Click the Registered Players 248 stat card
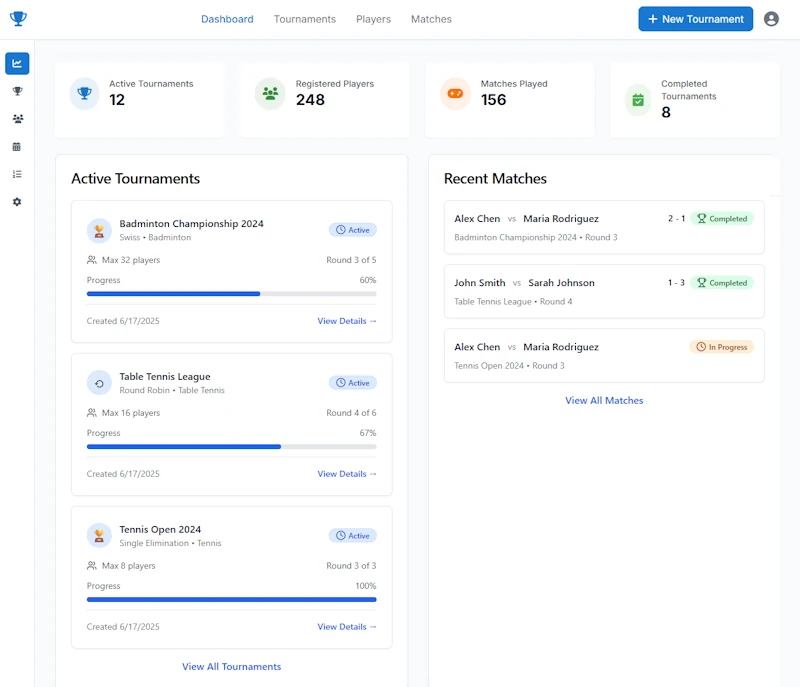800x687 pixels. (x=325, y=100)
